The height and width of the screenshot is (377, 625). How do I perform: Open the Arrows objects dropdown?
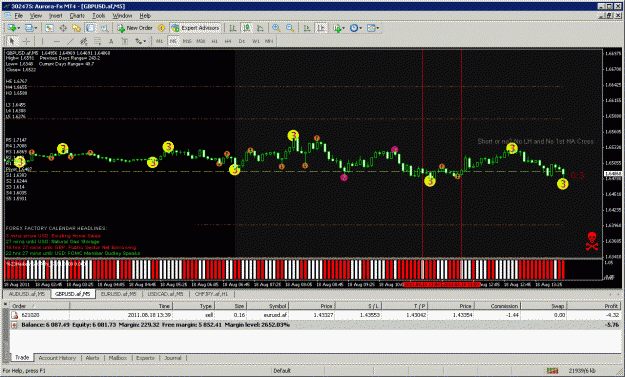coord(140,41)
